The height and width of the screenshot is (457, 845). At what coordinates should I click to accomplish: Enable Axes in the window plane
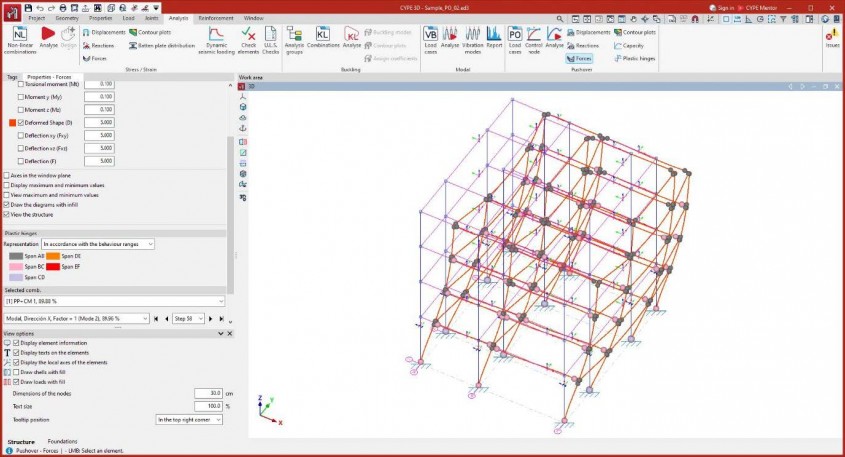[x=6, y=176]
